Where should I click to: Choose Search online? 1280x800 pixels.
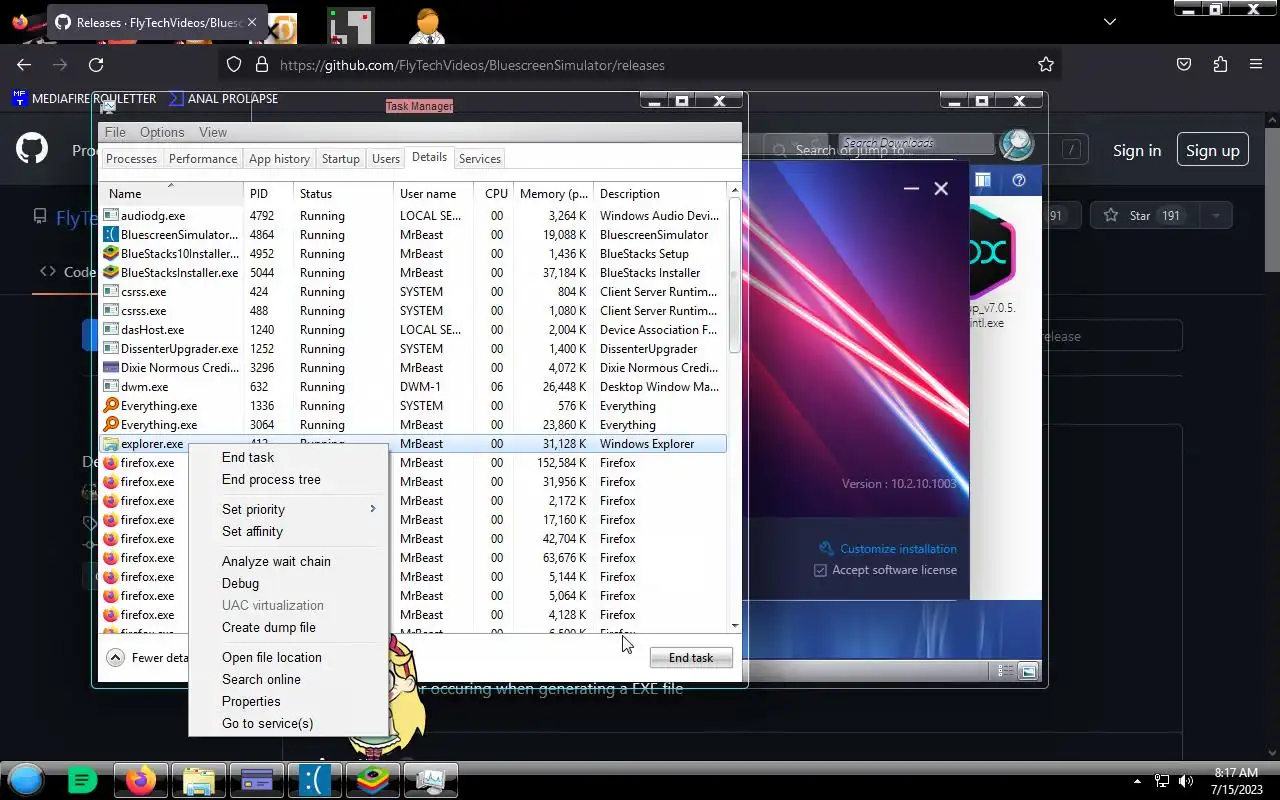pyautogui.click(x=288, y=679)
